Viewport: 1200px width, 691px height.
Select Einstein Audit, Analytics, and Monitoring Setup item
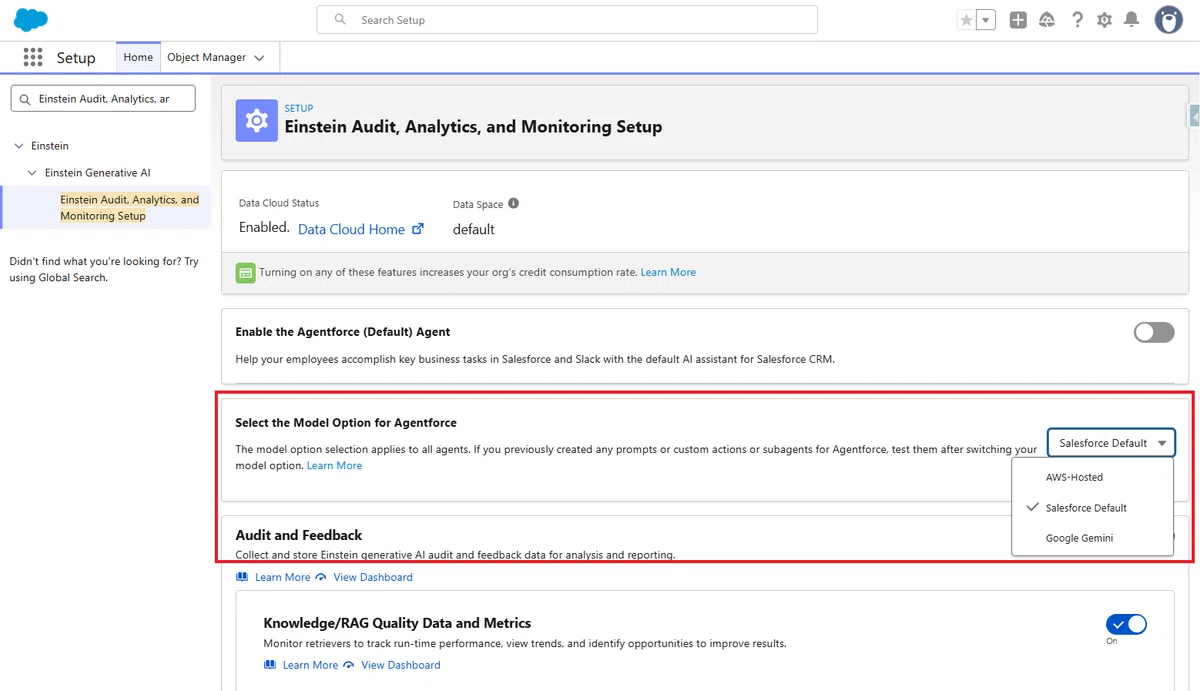pos(130,207)
